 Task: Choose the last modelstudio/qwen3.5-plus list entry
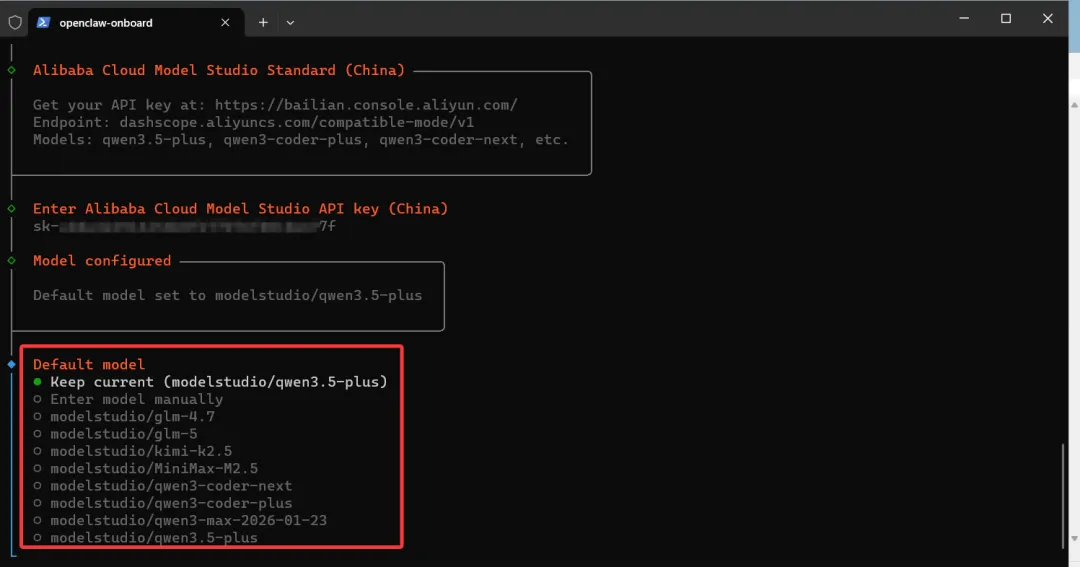click(x=145, y=537)
